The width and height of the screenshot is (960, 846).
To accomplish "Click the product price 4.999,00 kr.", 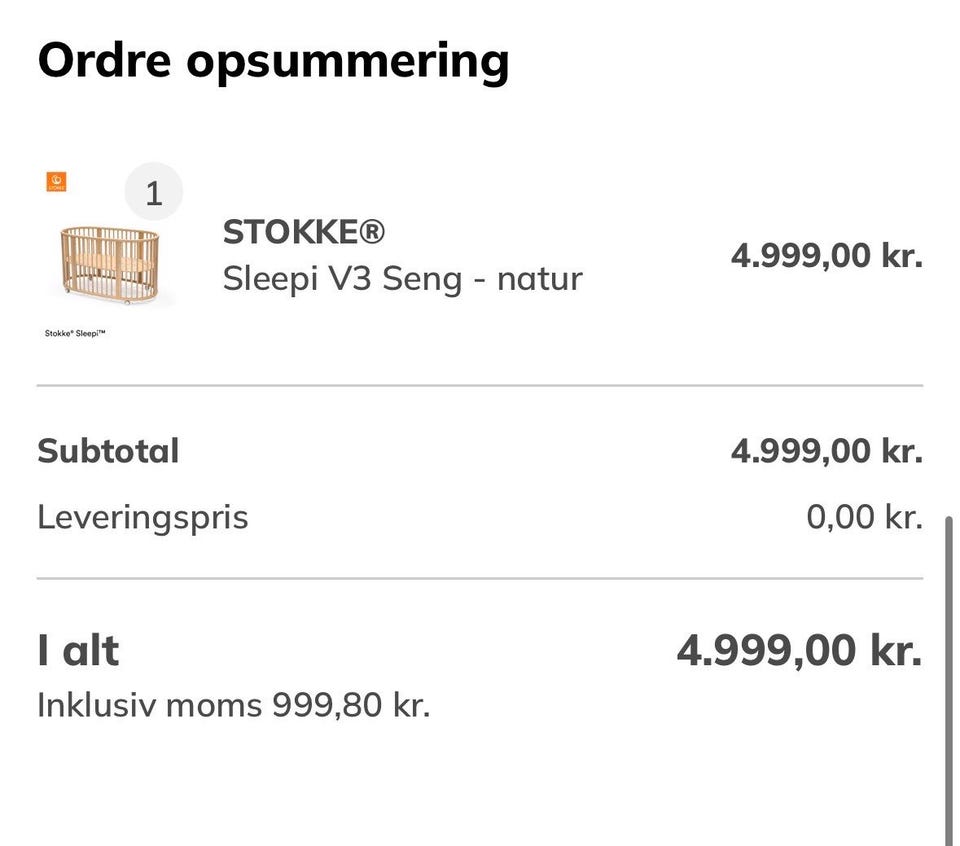I will [826, 255].
